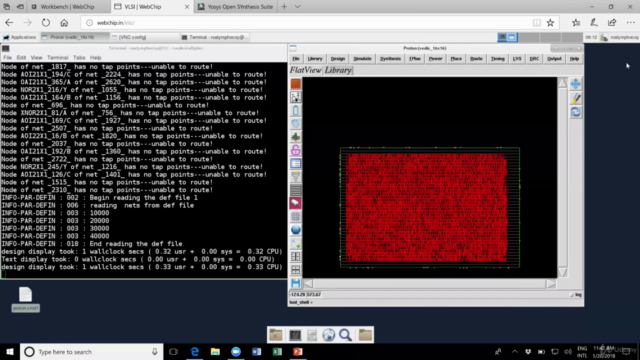Click the blue tag icon in Proton sidebar
The width and height of the screenshot is (640, 360).
point(296,123)
